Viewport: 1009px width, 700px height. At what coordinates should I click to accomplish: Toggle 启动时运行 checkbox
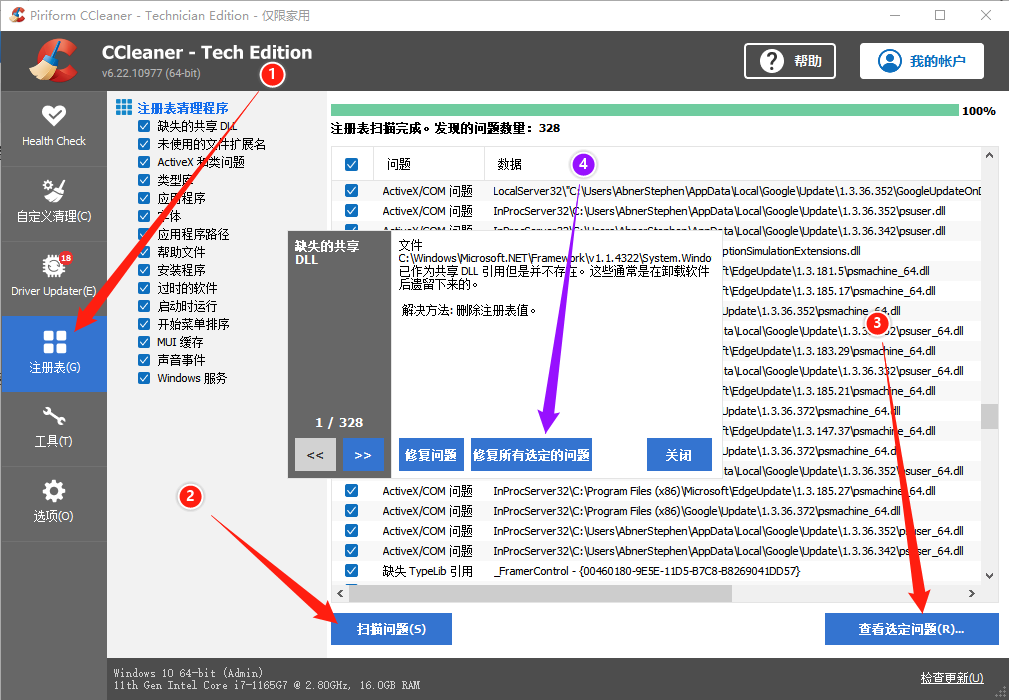pyautogui.click(x=144, y=306)
